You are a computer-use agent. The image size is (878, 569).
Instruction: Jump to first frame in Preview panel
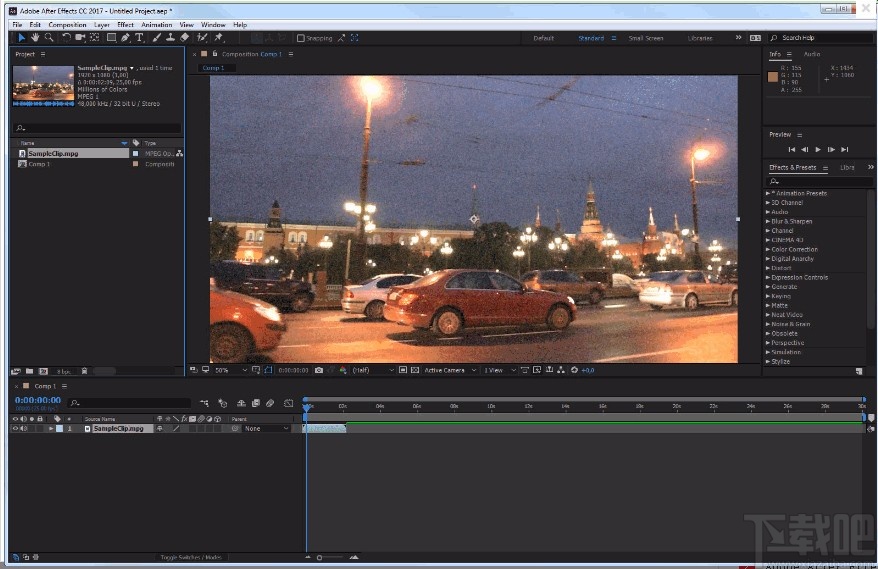click(x=791, y=150)
